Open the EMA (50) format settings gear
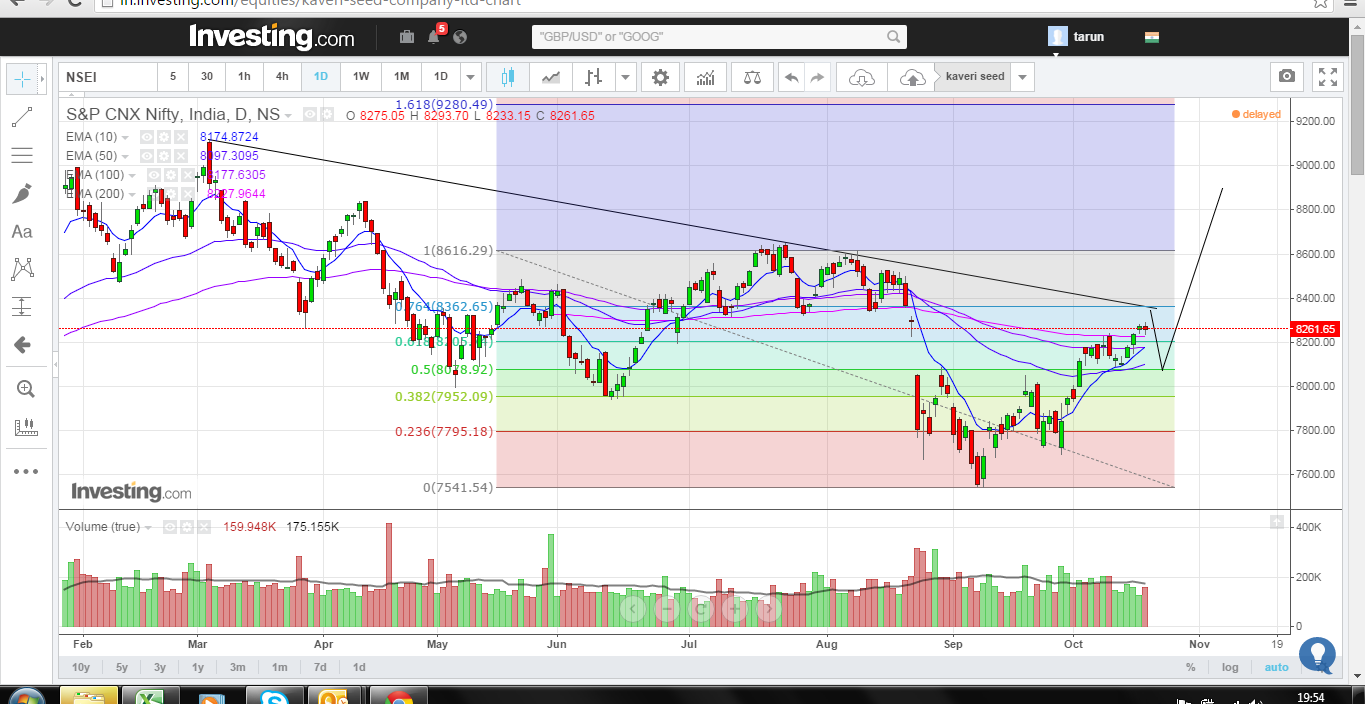The width and height of the screenshot is (1365, 704). (164, 156)
